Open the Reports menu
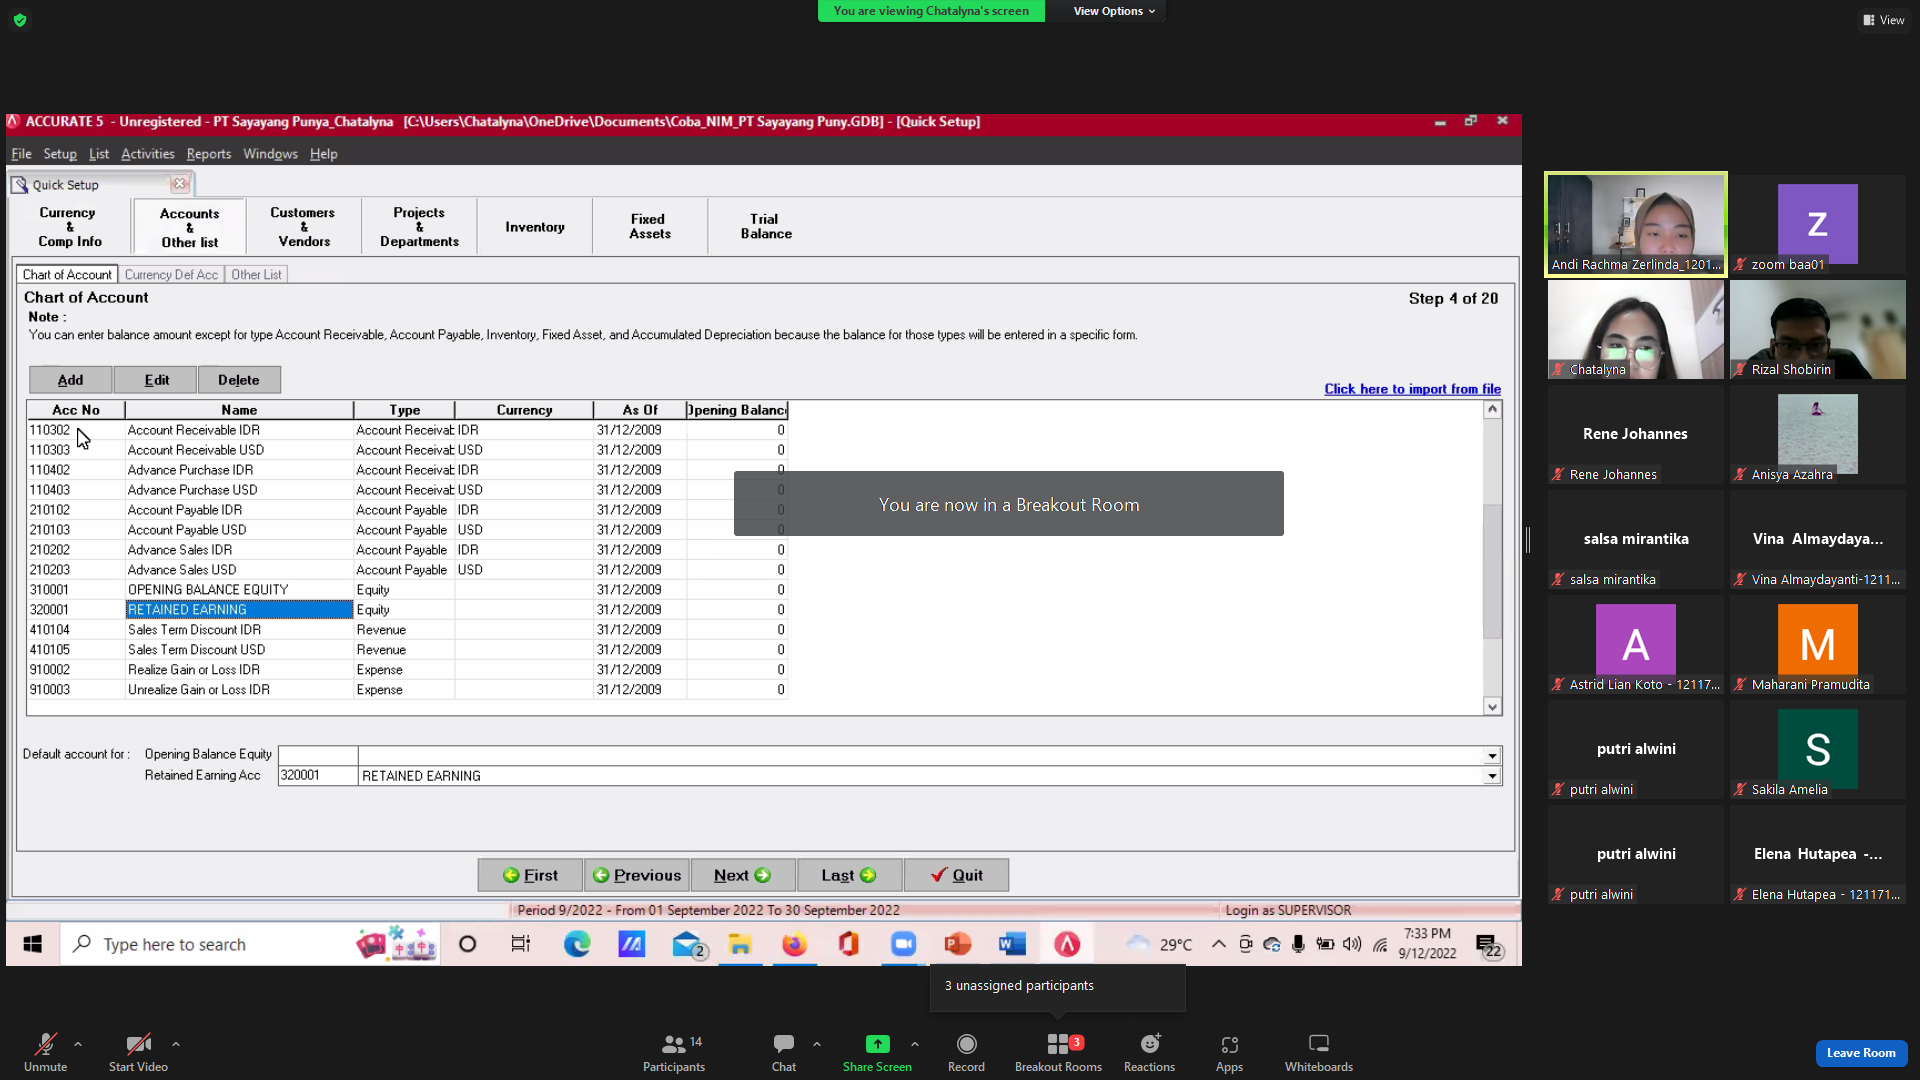Screen dimensions: 1920x1080 click(x=209, y=154)
